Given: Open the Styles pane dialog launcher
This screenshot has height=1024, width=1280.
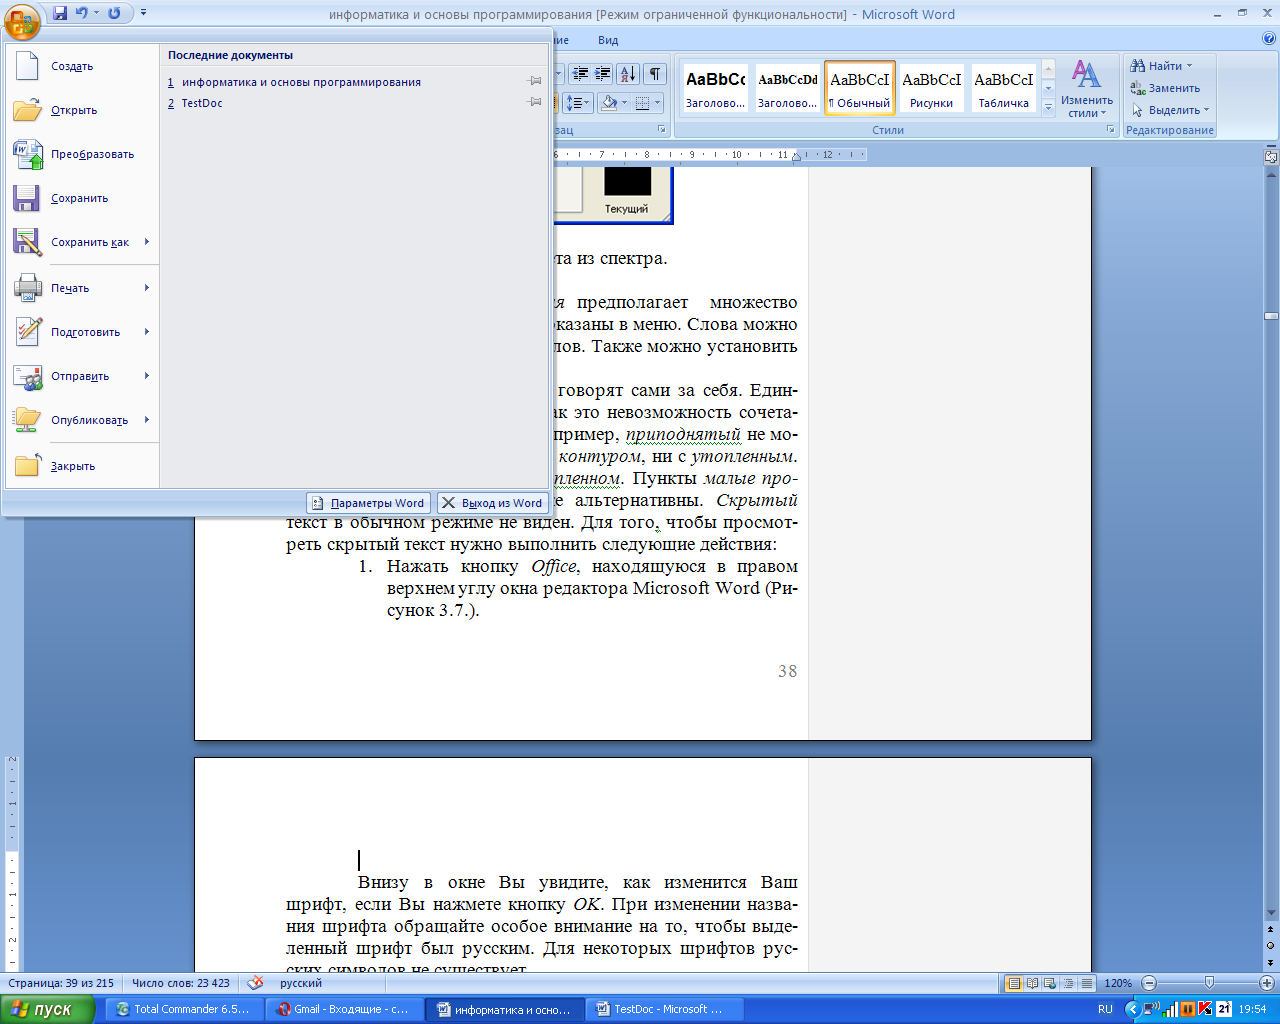Looking at the screenshot, I should [1111, 130].
